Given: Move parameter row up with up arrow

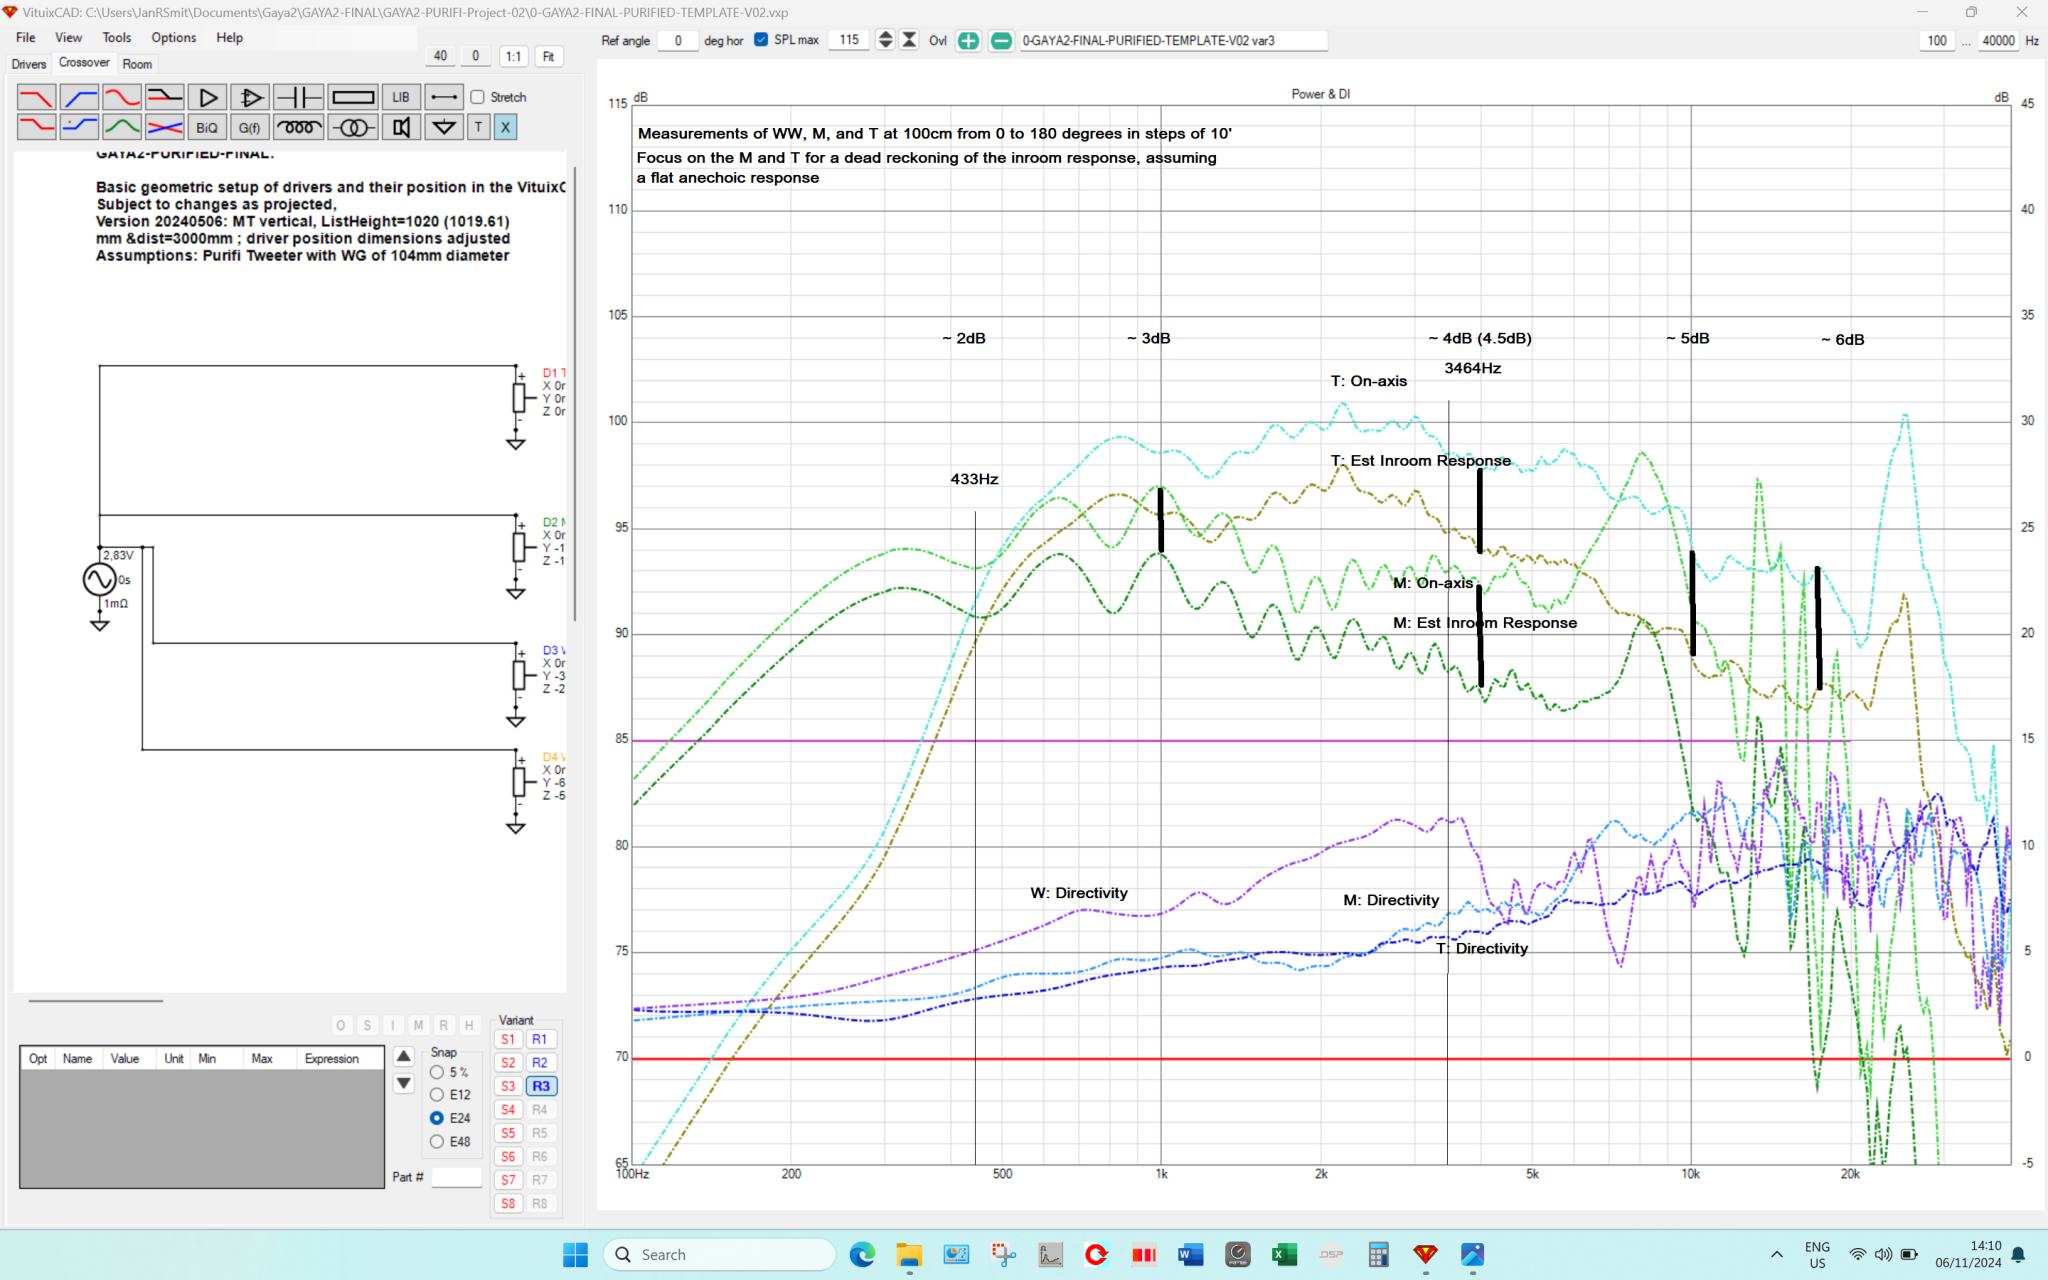Looking at the screenshot, I should pyautogui.click(x=404, y=1056).
